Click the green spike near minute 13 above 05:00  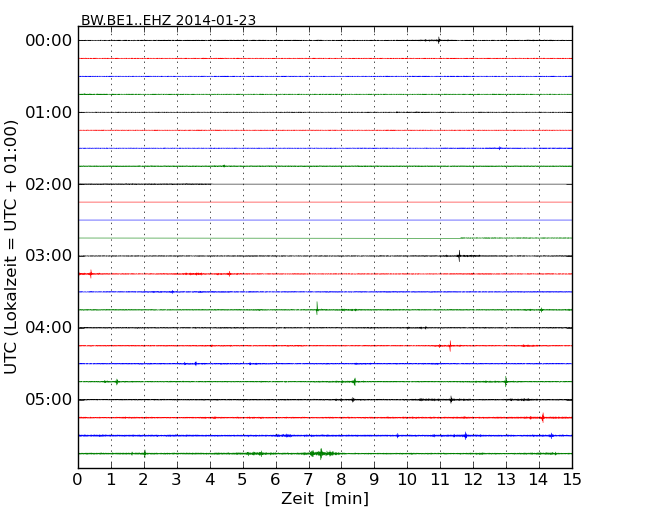506,381
